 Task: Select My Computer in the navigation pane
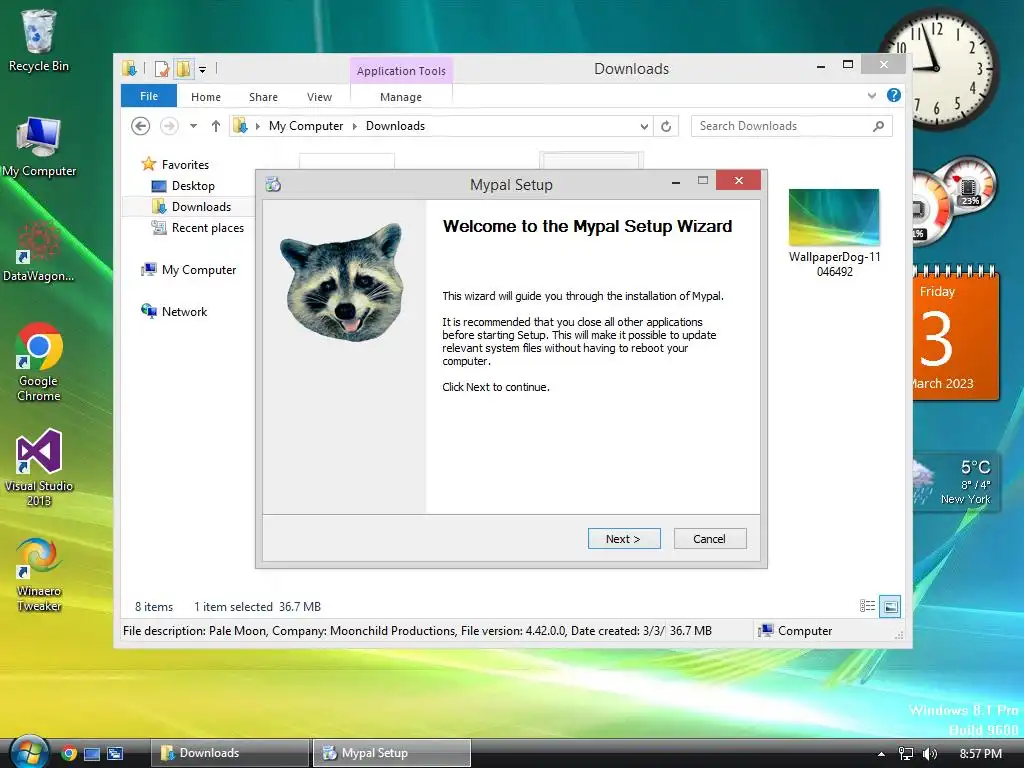point(188,270)
